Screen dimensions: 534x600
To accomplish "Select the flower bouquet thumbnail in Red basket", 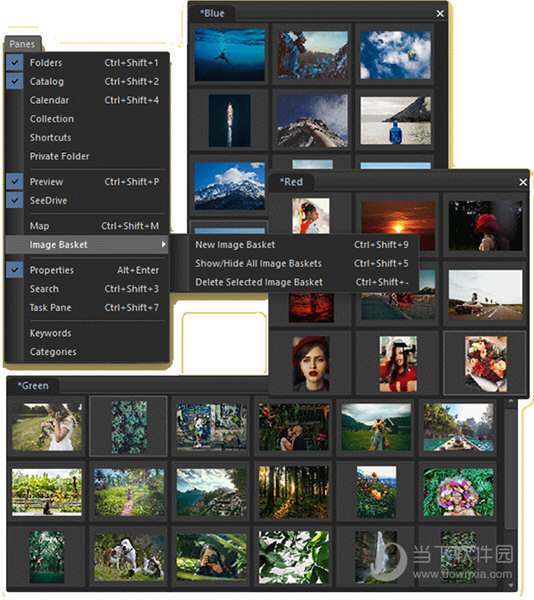I will pyautogui.click(x=485, y=364).
